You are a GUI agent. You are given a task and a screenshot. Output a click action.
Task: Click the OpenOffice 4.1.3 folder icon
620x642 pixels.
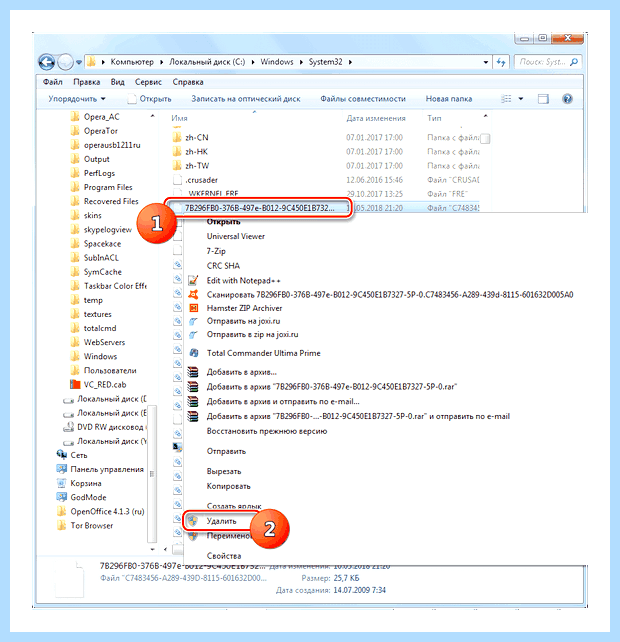click(61, 511)
